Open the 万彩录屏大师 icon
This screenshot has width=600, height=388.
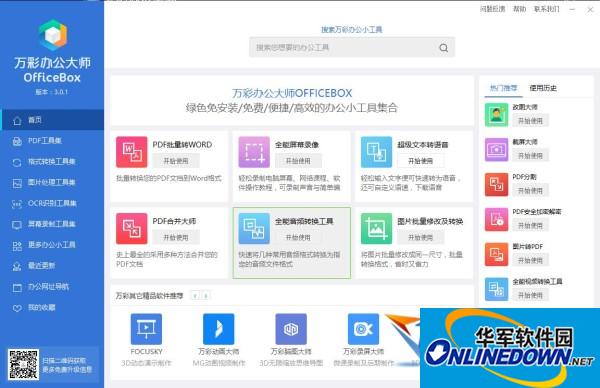coord(363,329)
